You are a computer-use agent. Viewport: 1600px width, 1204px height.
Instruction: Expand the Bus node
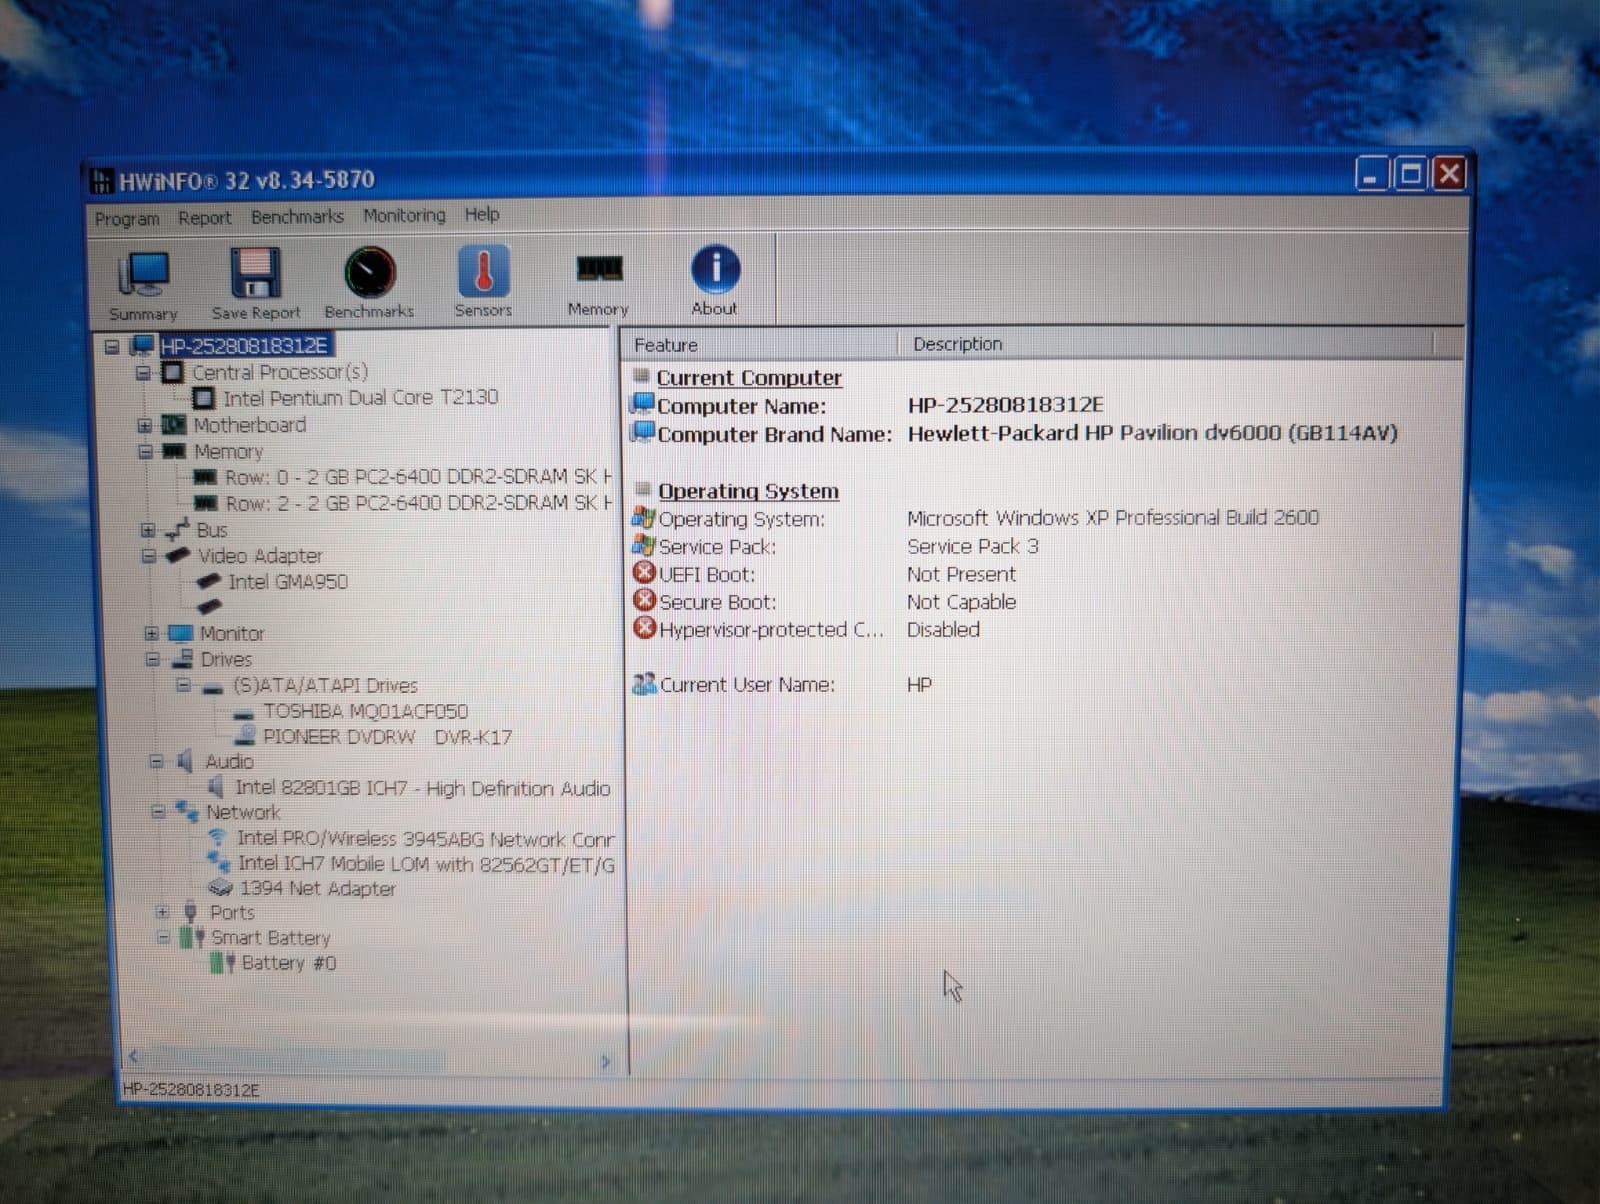pyautogui.click(x=148, y=530)
